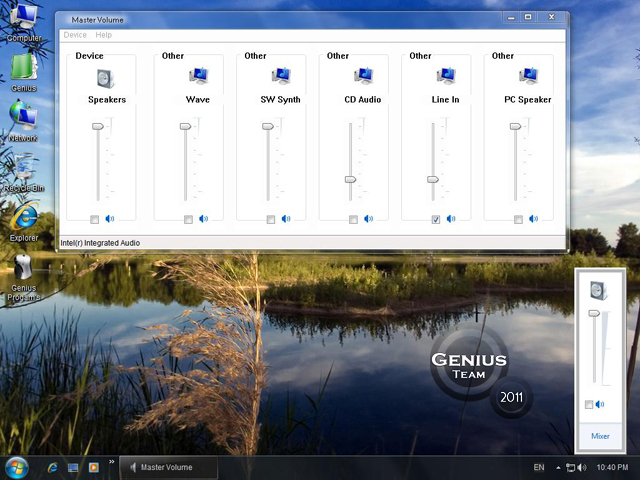
Task: Open the Mixer link in the volume popup
Action: [600, 436]
